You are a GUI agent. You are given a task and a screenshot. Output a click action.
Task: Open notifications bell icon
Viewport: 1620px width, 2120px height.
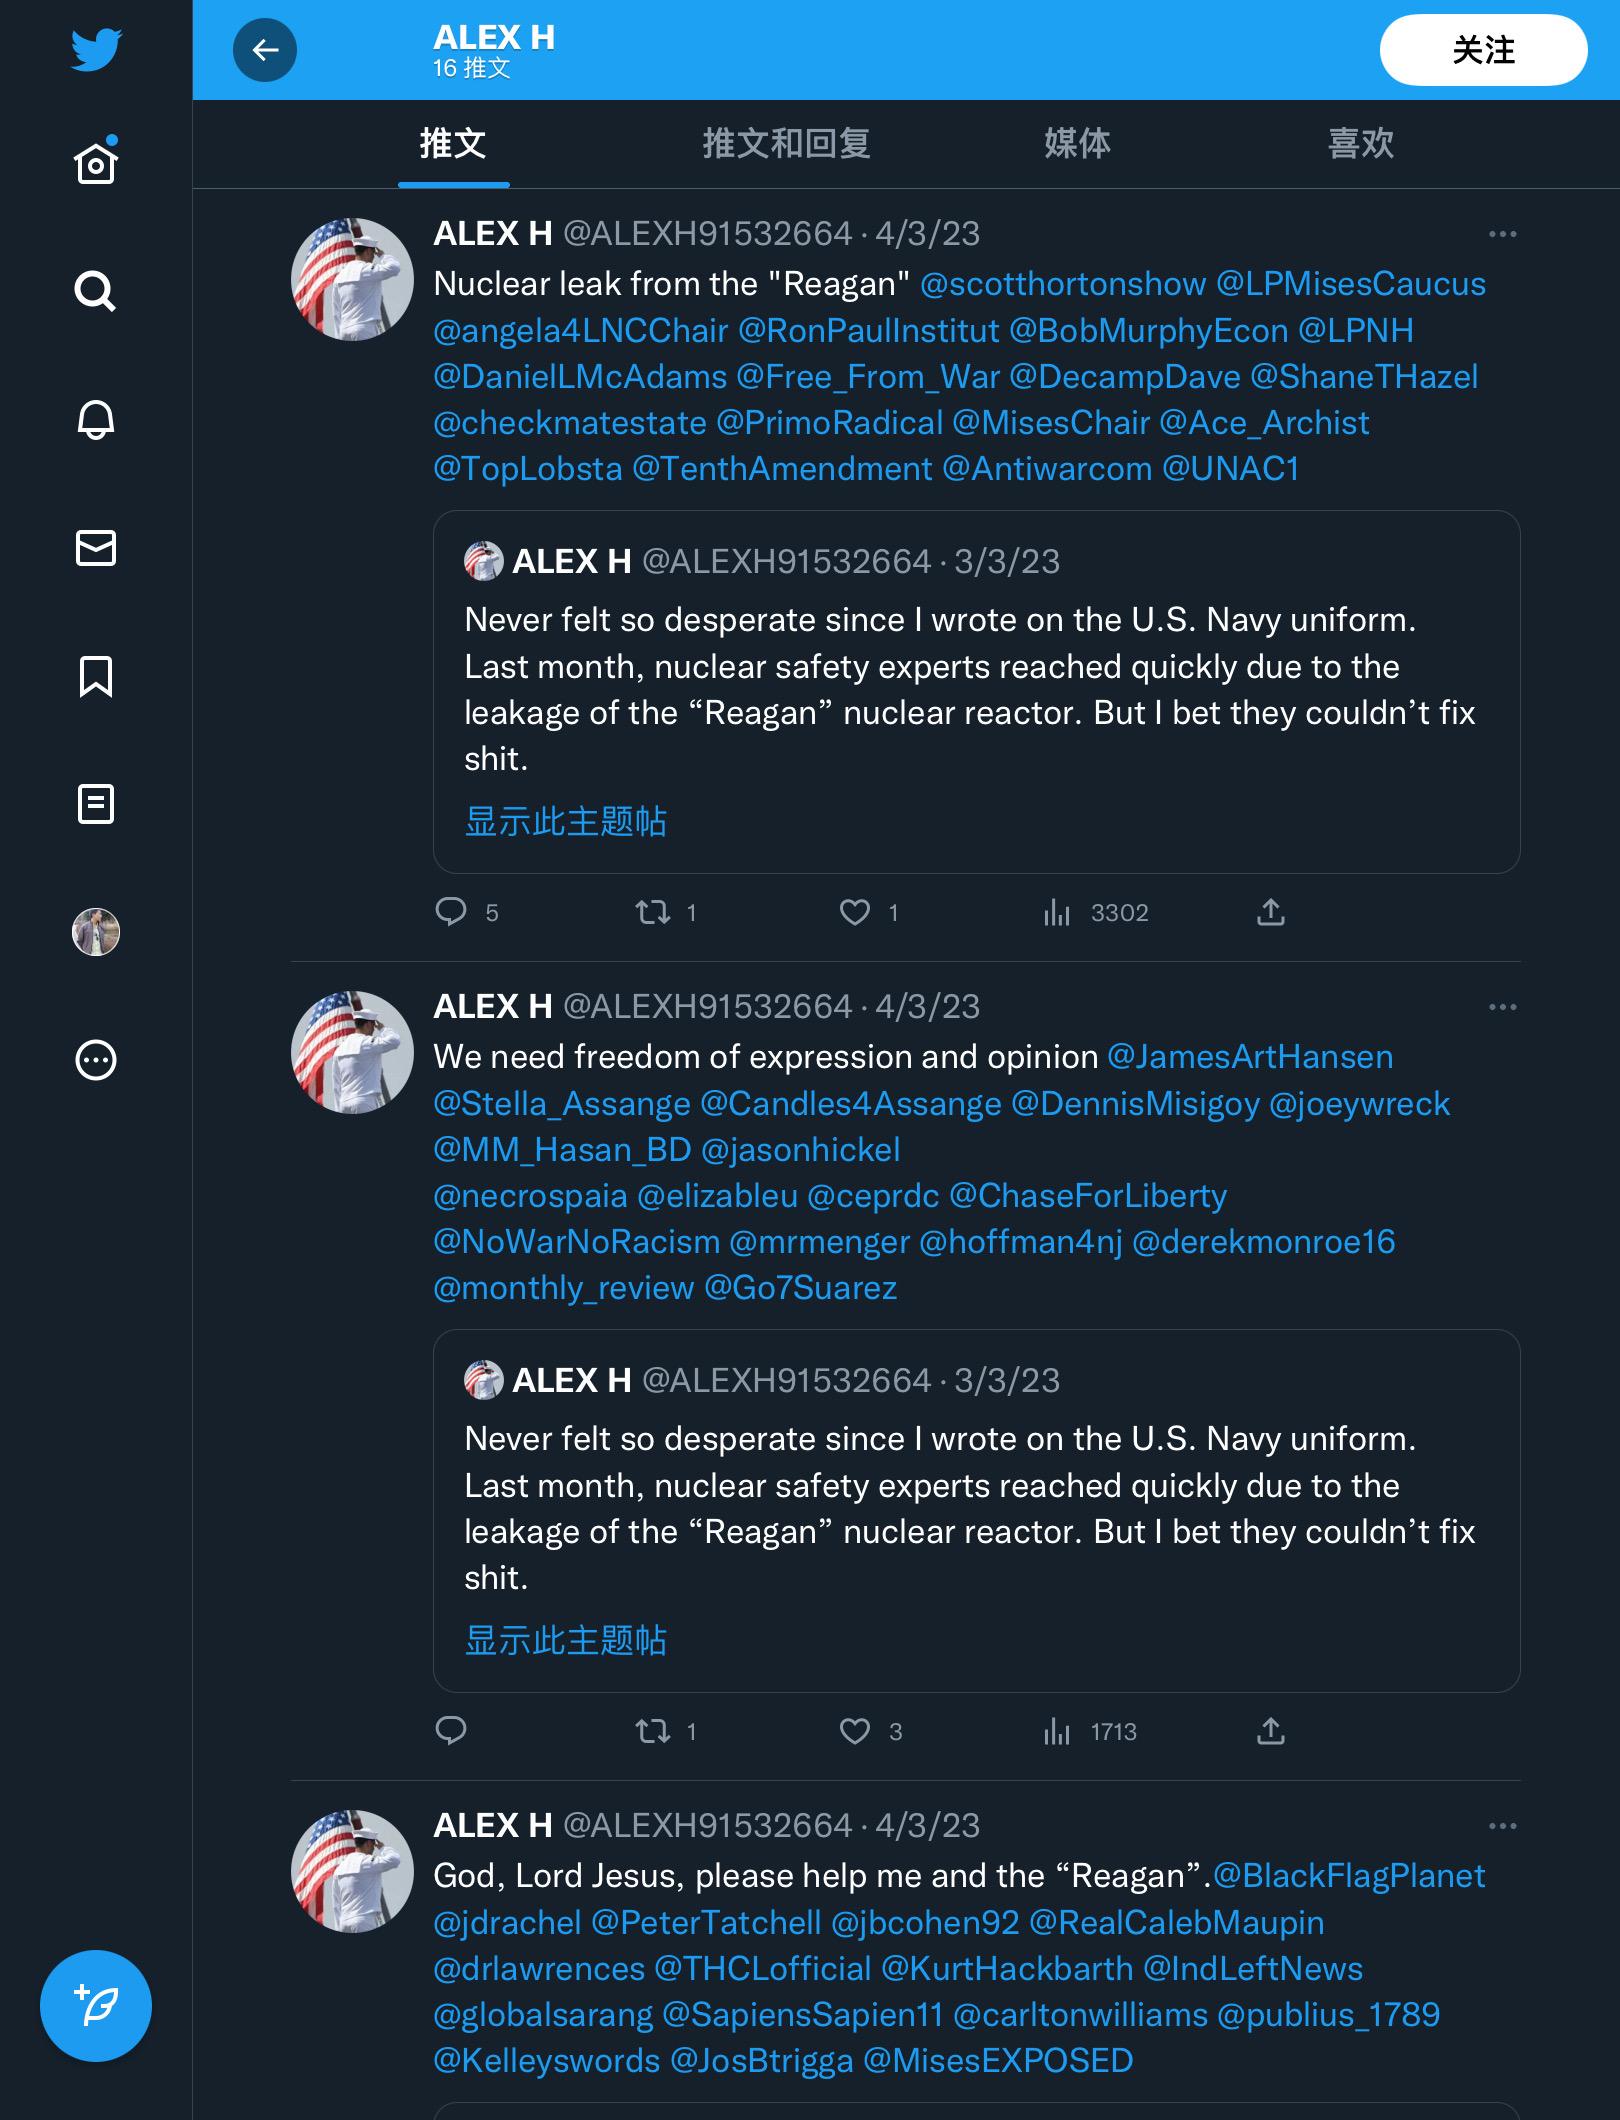[96, 420]
